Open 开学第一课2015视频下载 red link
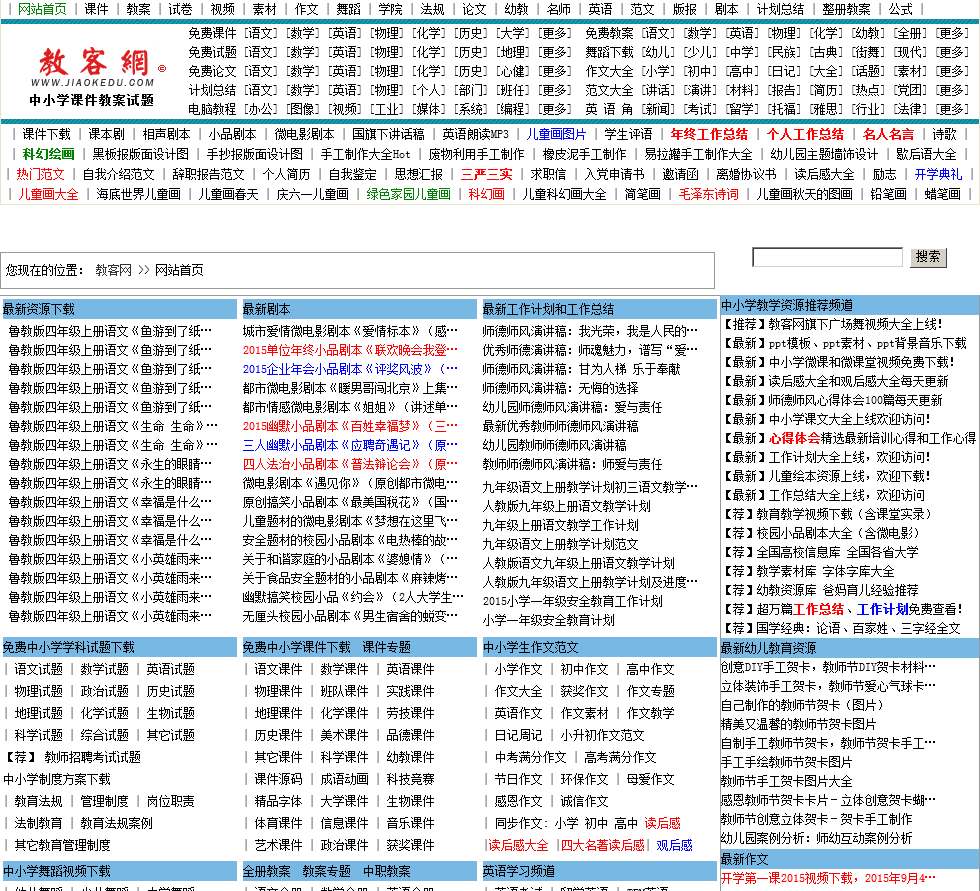Viewport: 980px width, 891px height. point(828,878)
